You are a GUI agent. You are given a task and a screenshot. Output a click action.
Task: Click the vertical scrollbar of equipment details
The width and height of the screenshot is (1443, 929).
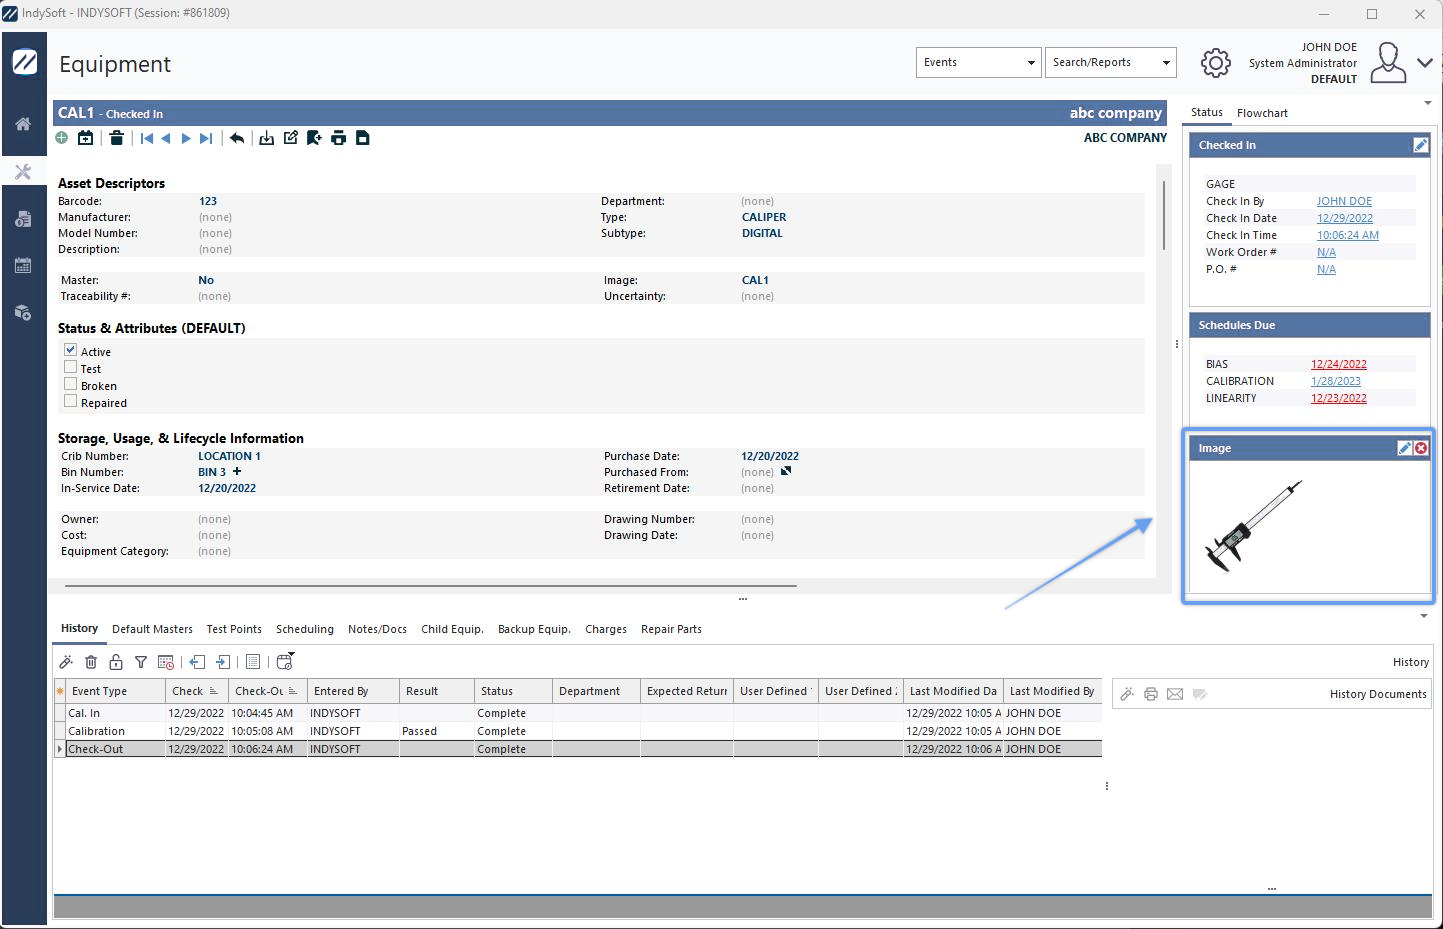tap(1163, 215)
